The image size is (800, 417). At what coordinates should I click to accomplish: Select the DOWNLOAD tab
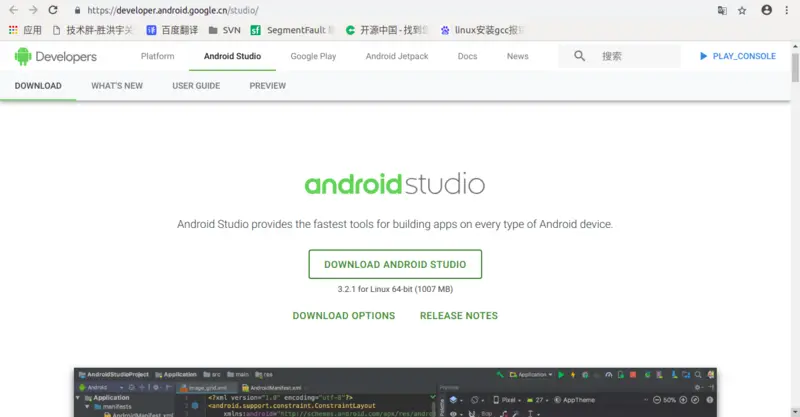click(x=38, y=86)
